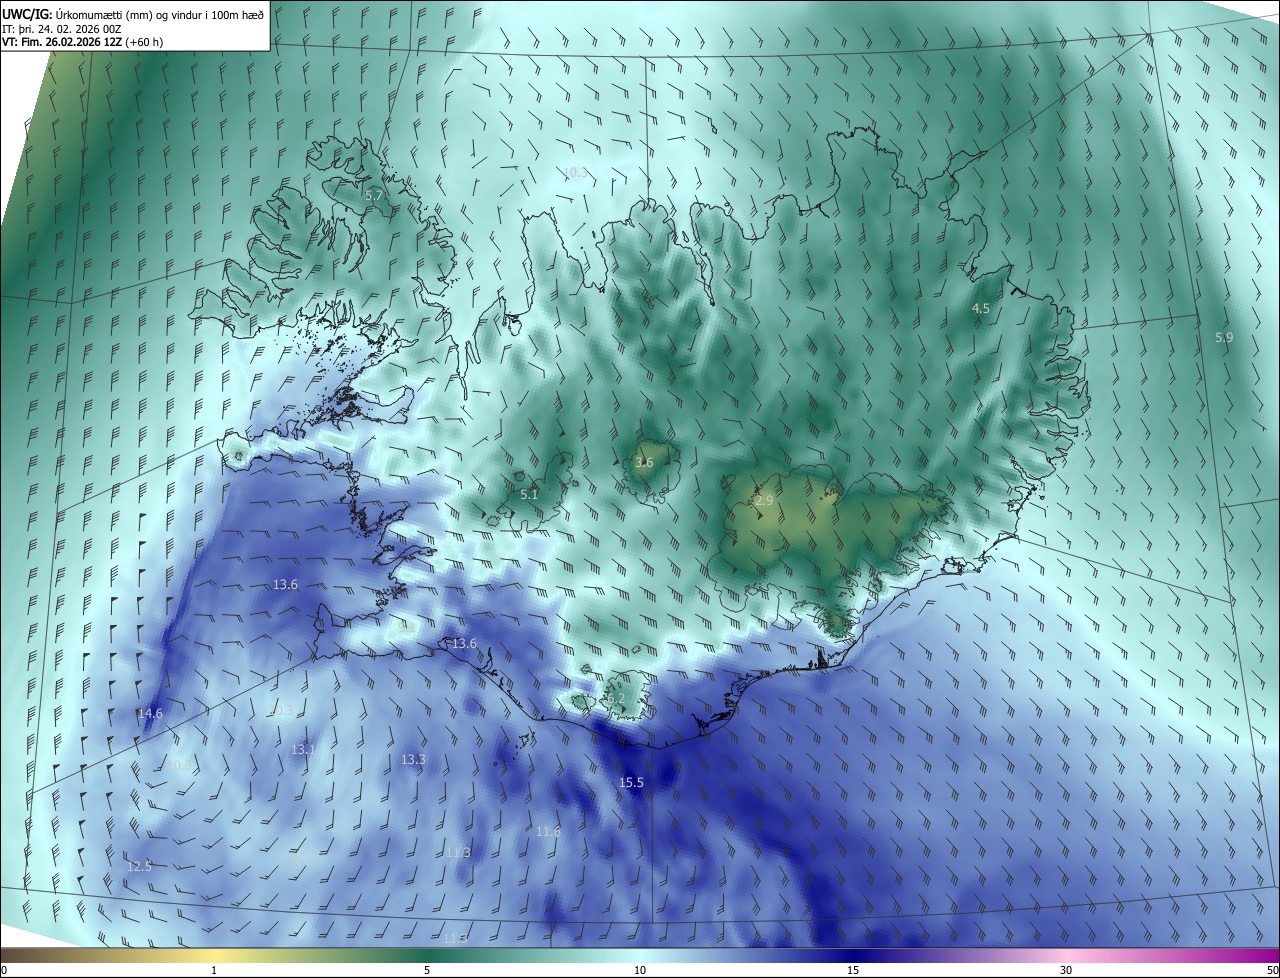Screen dimensions: 1280x978
Task: Click the 15.5 precipitation maximum value
Action: click(632, 783)
